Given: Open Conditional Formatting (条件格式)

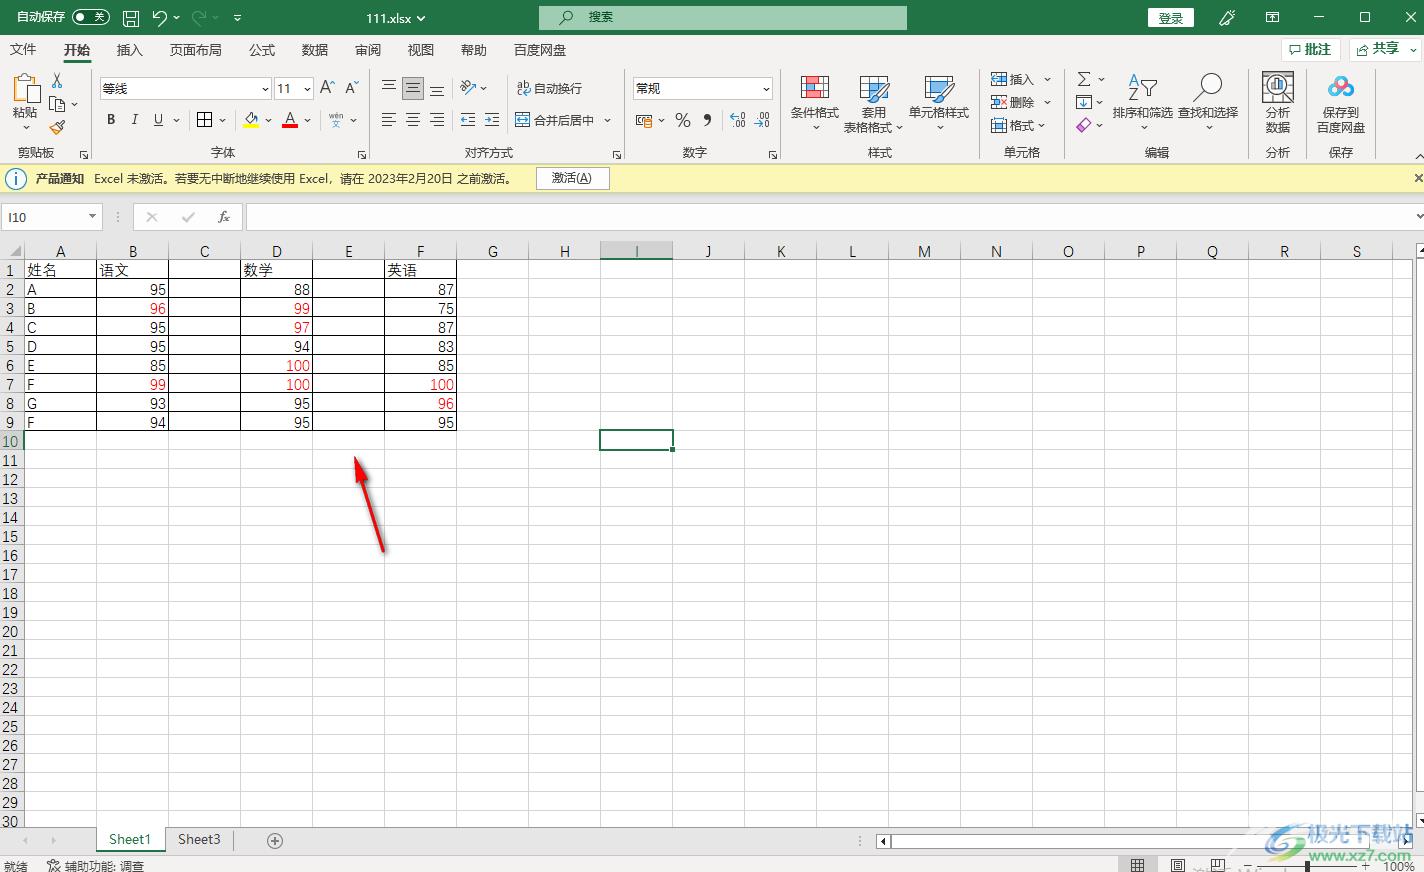Looking at the screenshot, I should 815,103.
